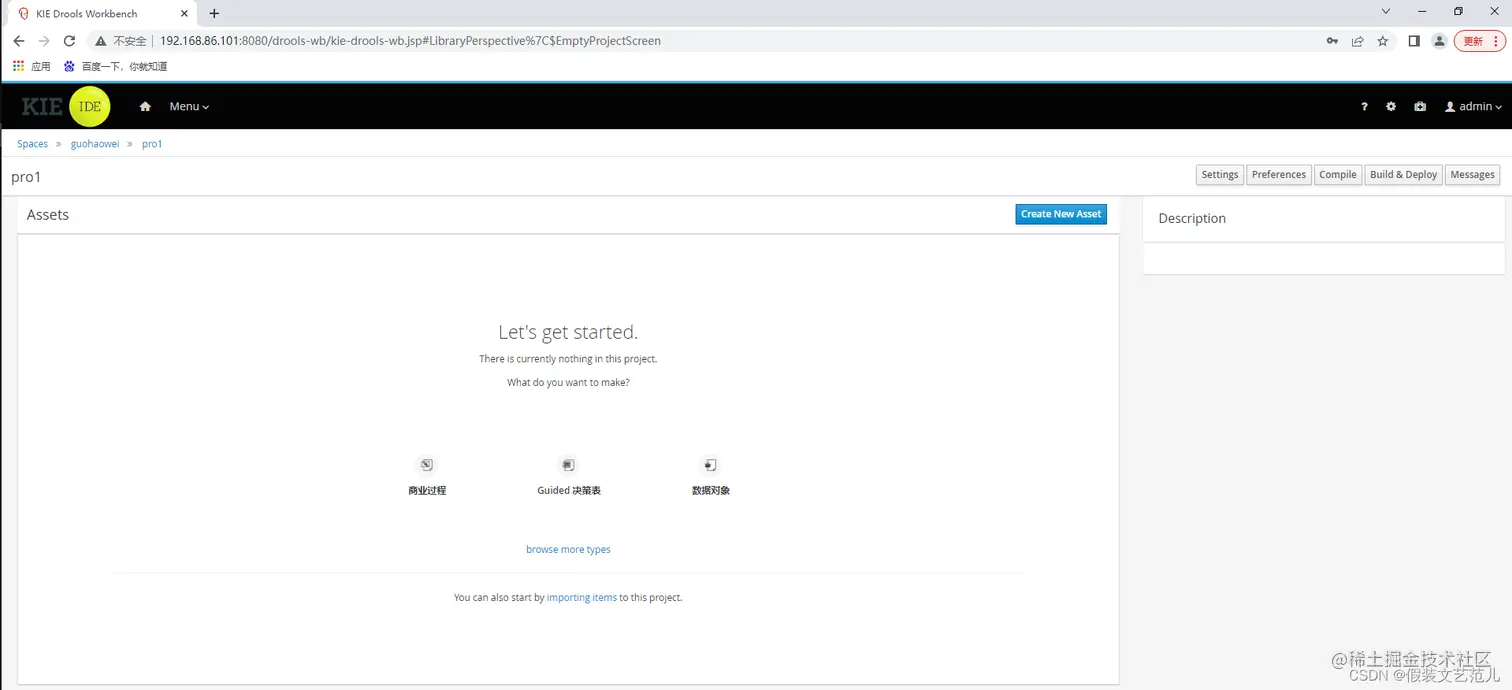Go to the Workbench home icon
Screen dimensions: 1512x690
tap(145, 107)
